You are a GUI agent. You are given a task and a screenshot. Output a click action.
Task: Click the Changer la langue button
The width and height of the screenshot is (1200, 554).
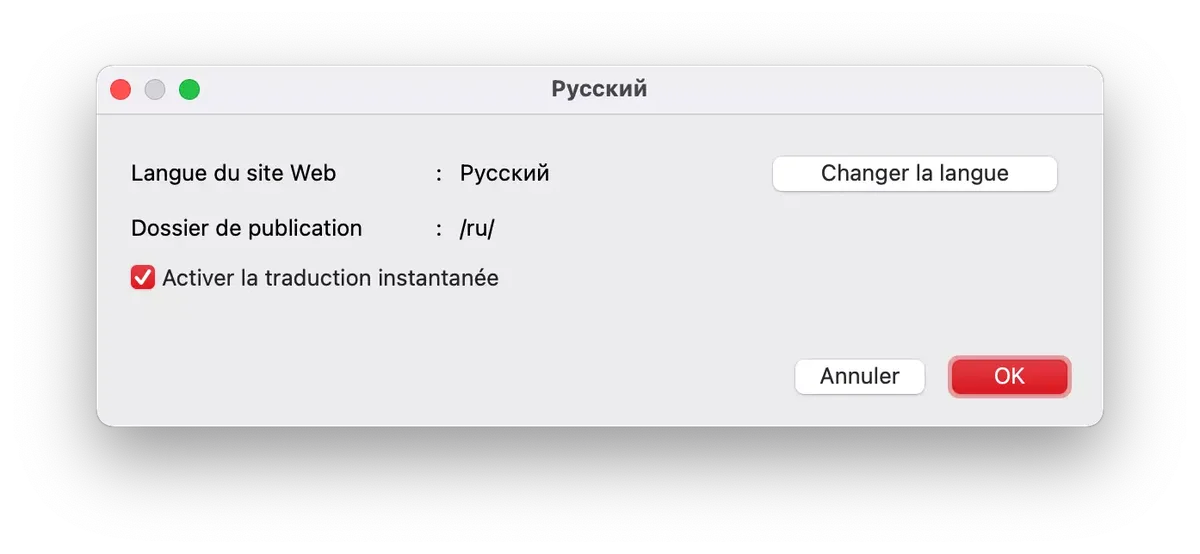[x=914, y=173]
